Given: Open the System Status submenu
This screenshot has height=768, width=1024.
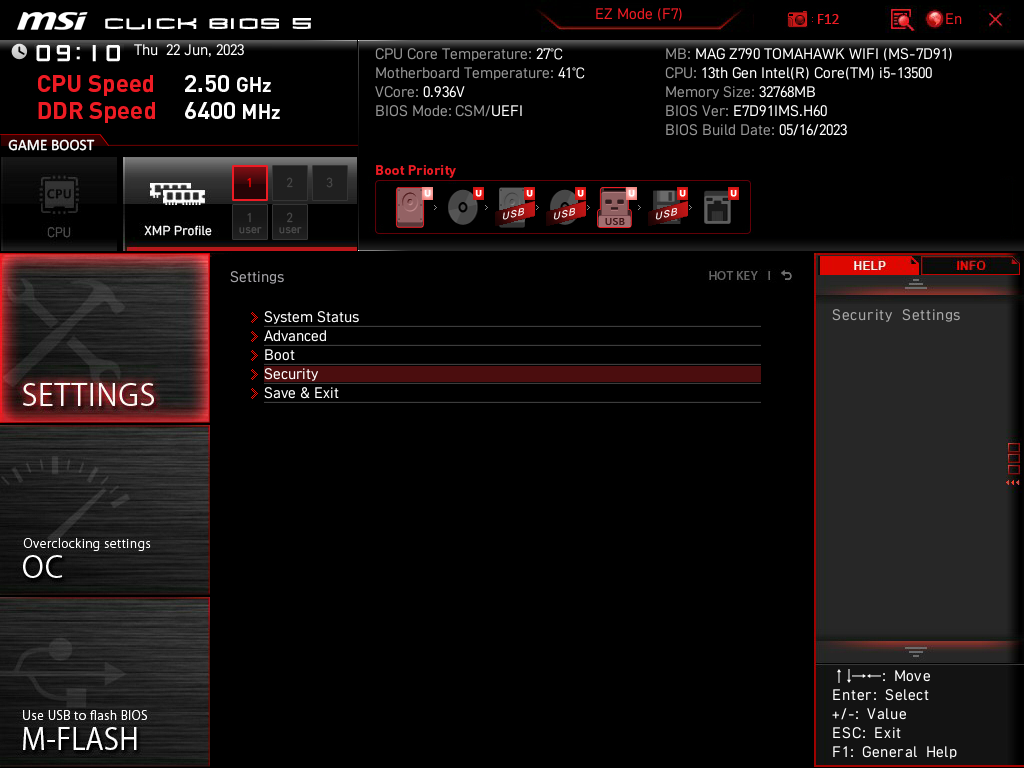Looking at the screenshot, I should [512, 317].
